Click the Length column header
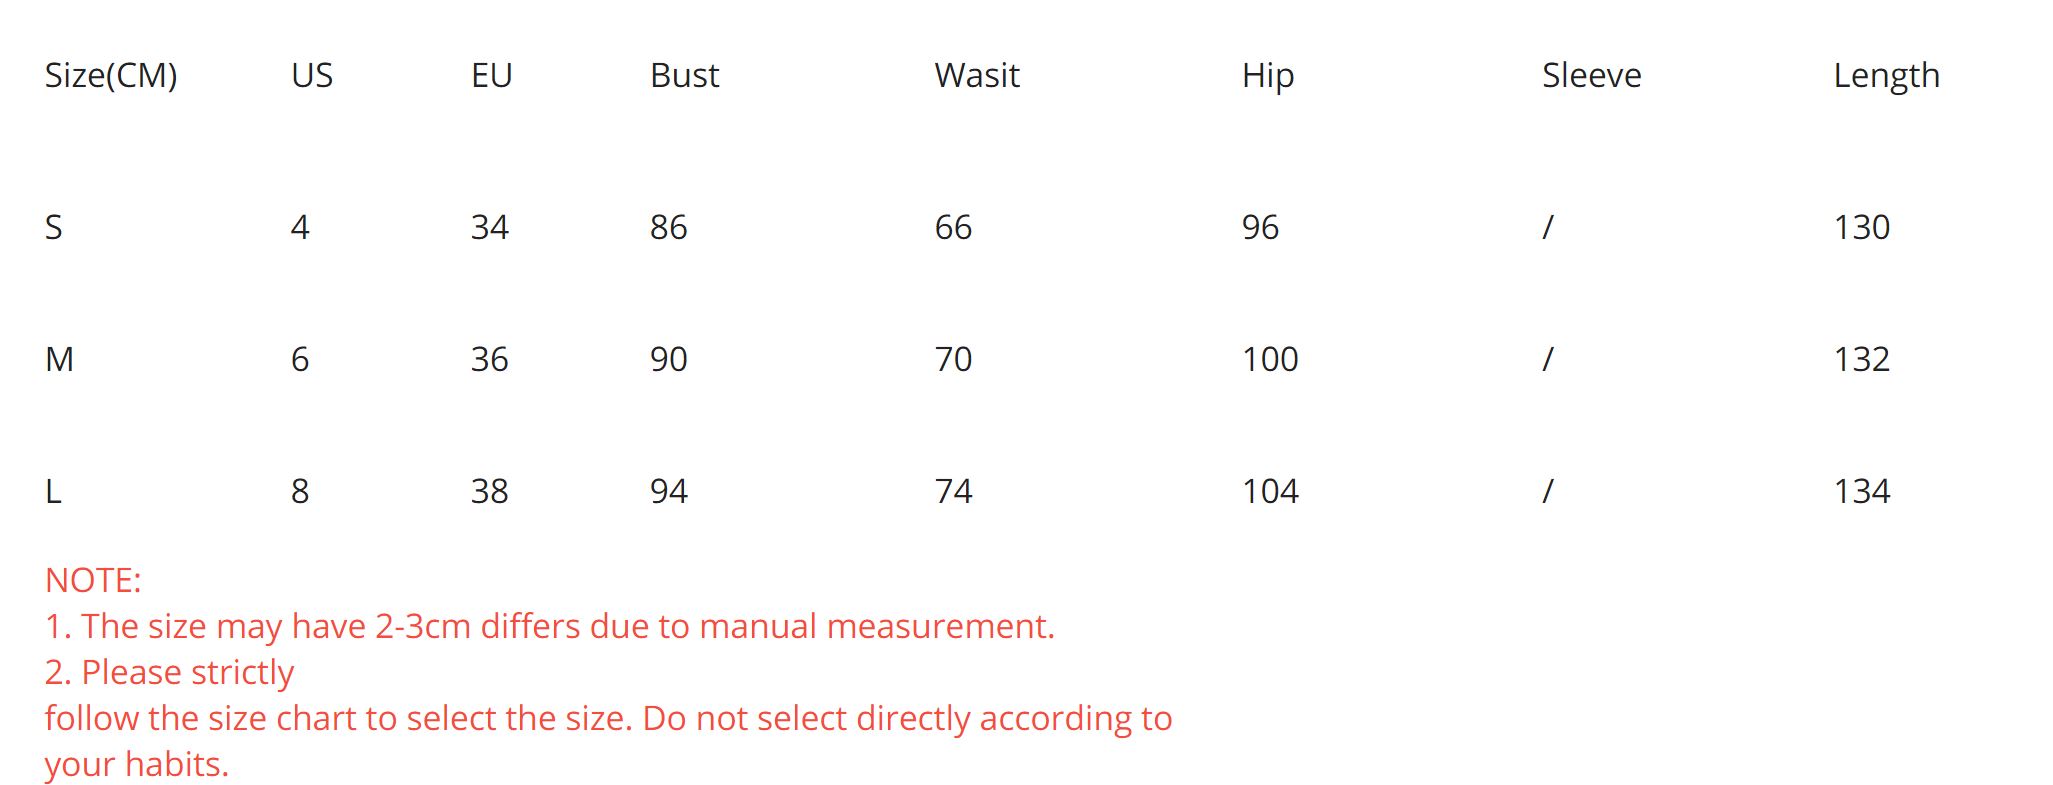The height and width of the screenshot is (785, 2053). [1886, 76]
